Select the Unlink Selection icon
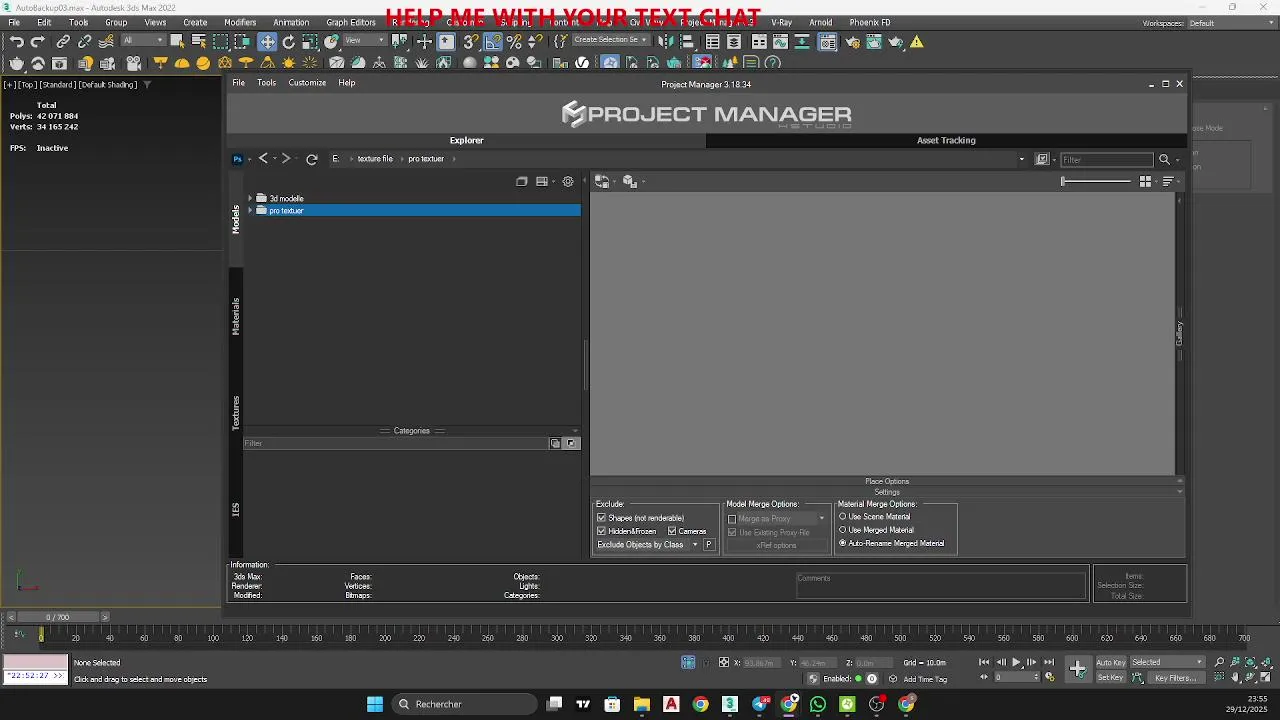Viewport: 1280px width, 720px height. tap(84, 41)
